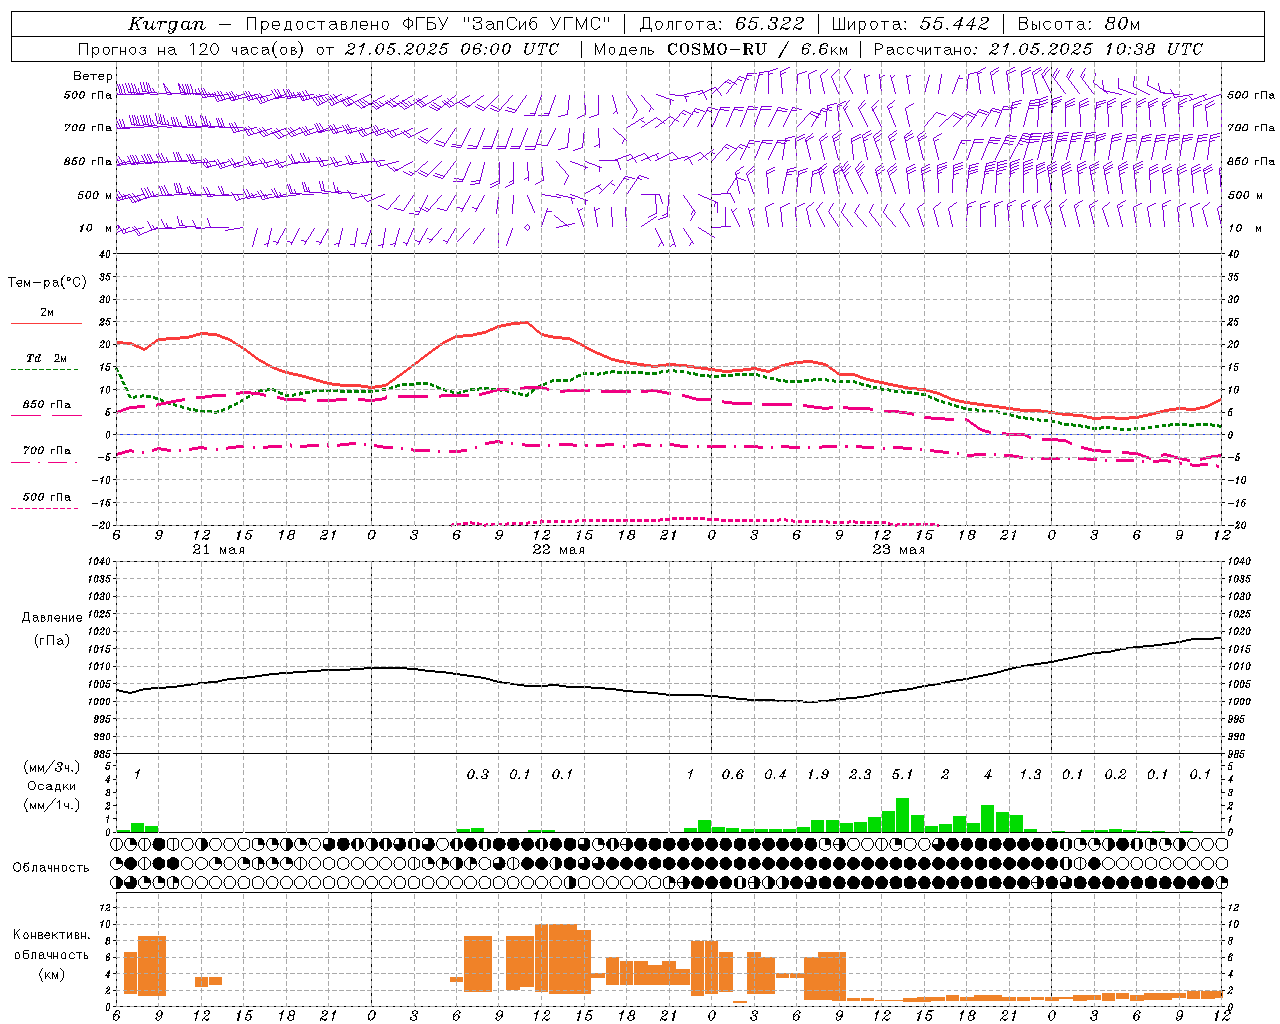Select the 'Облачность' cloud cover label
Viewport: 1280px width, 1024px height.
[x=51, y=867]
